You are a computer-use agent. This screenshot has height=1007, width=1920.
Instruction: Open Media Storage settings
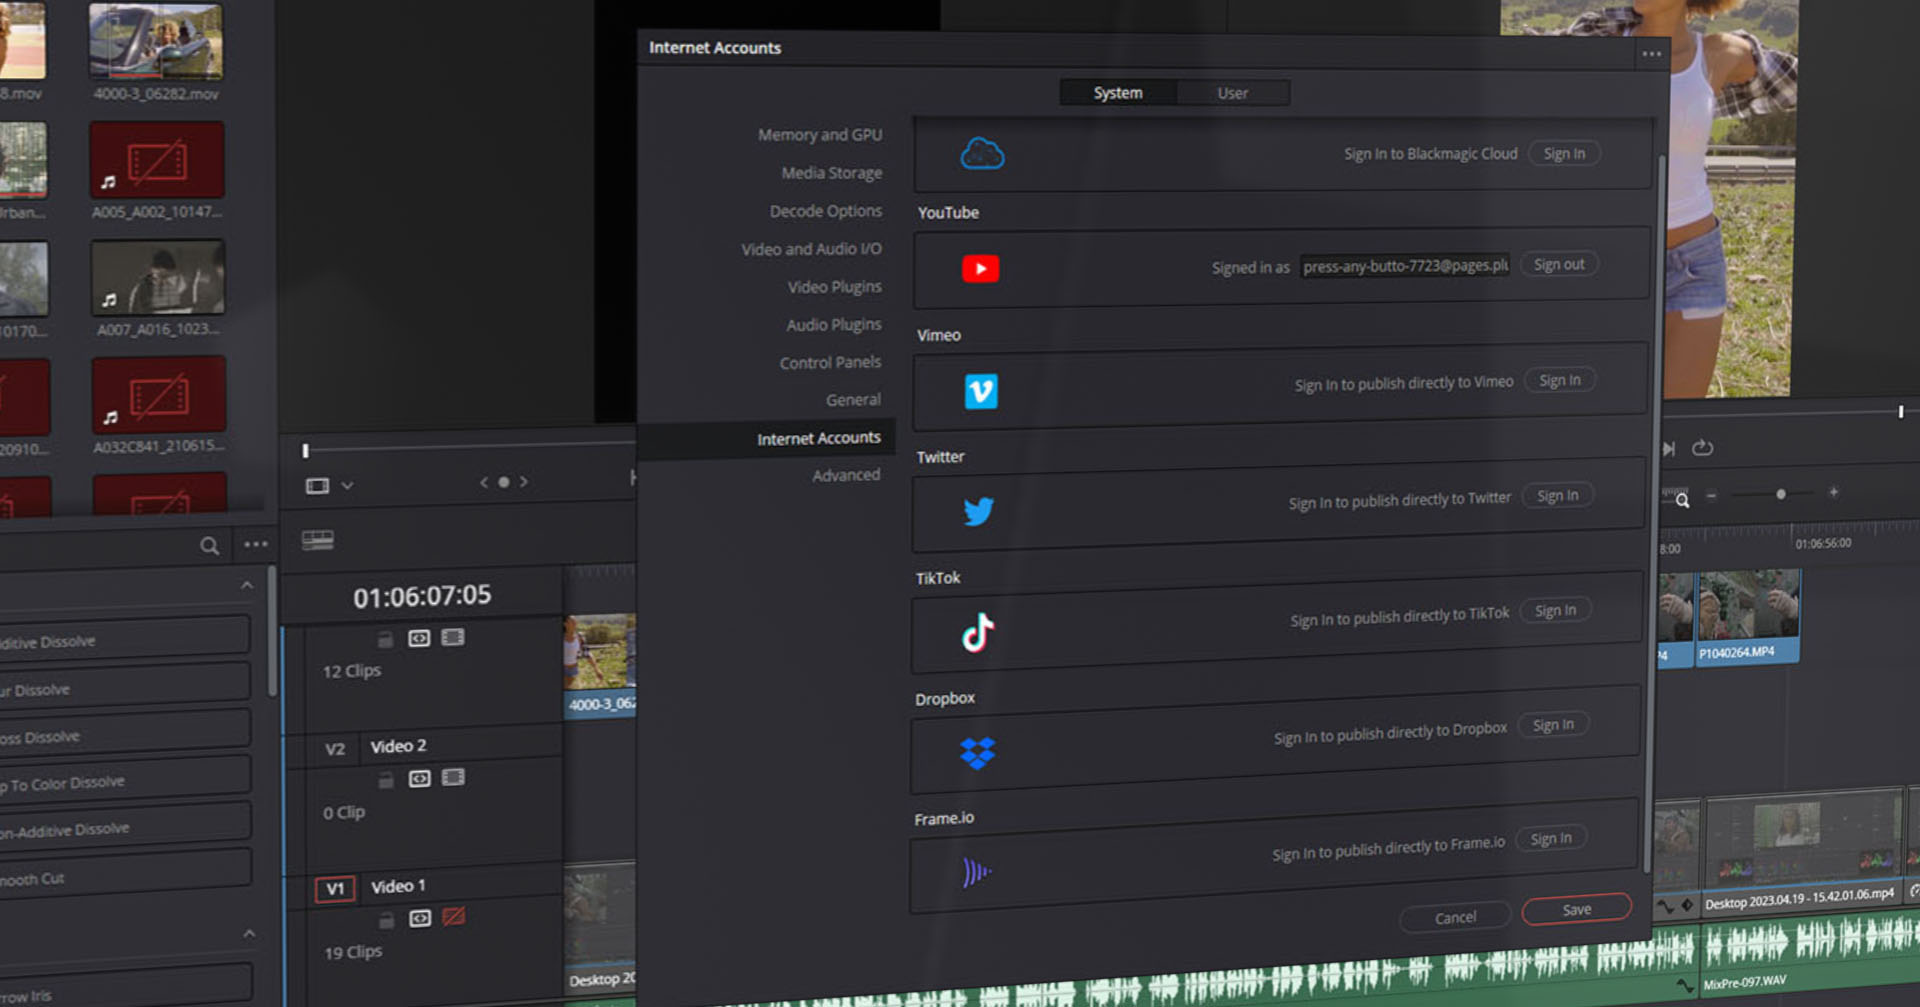pyautogui.click(x=832, y=173)
